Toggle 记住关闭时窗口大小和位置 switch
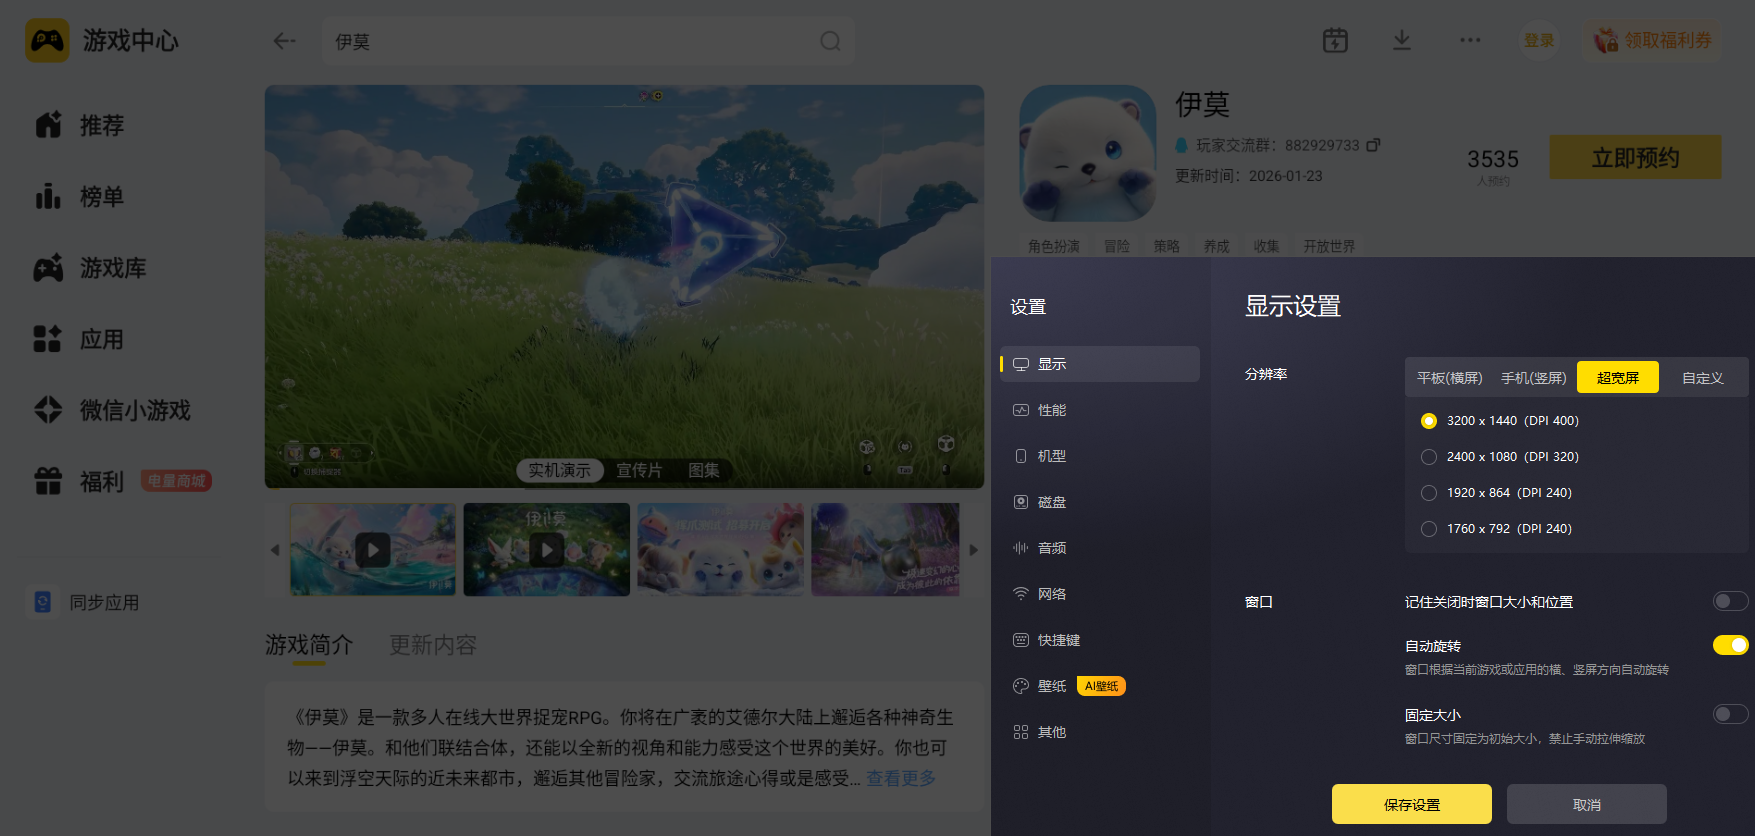 click(1730, 601)
